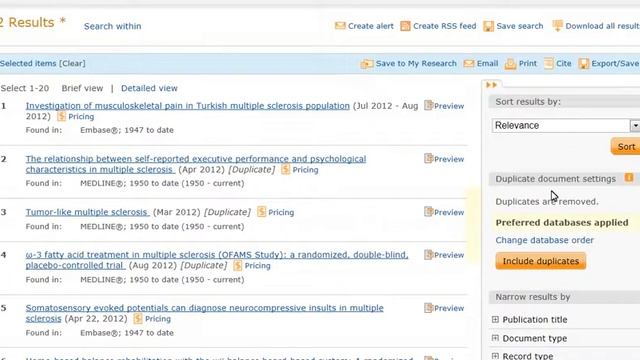Click the Save to My Research folder icon
This screenshot has height=360, width=640.
367,64
